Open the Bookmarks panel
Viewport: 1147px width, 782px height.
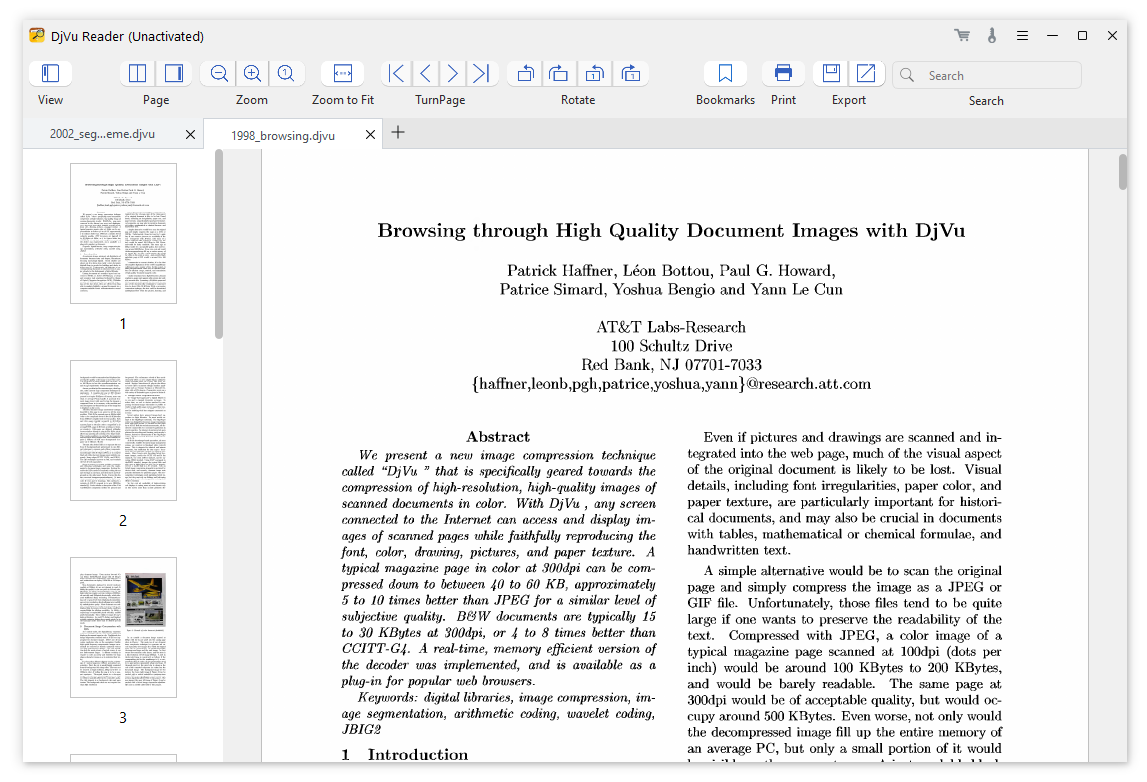pyautogui.click(x=725, y=73)
